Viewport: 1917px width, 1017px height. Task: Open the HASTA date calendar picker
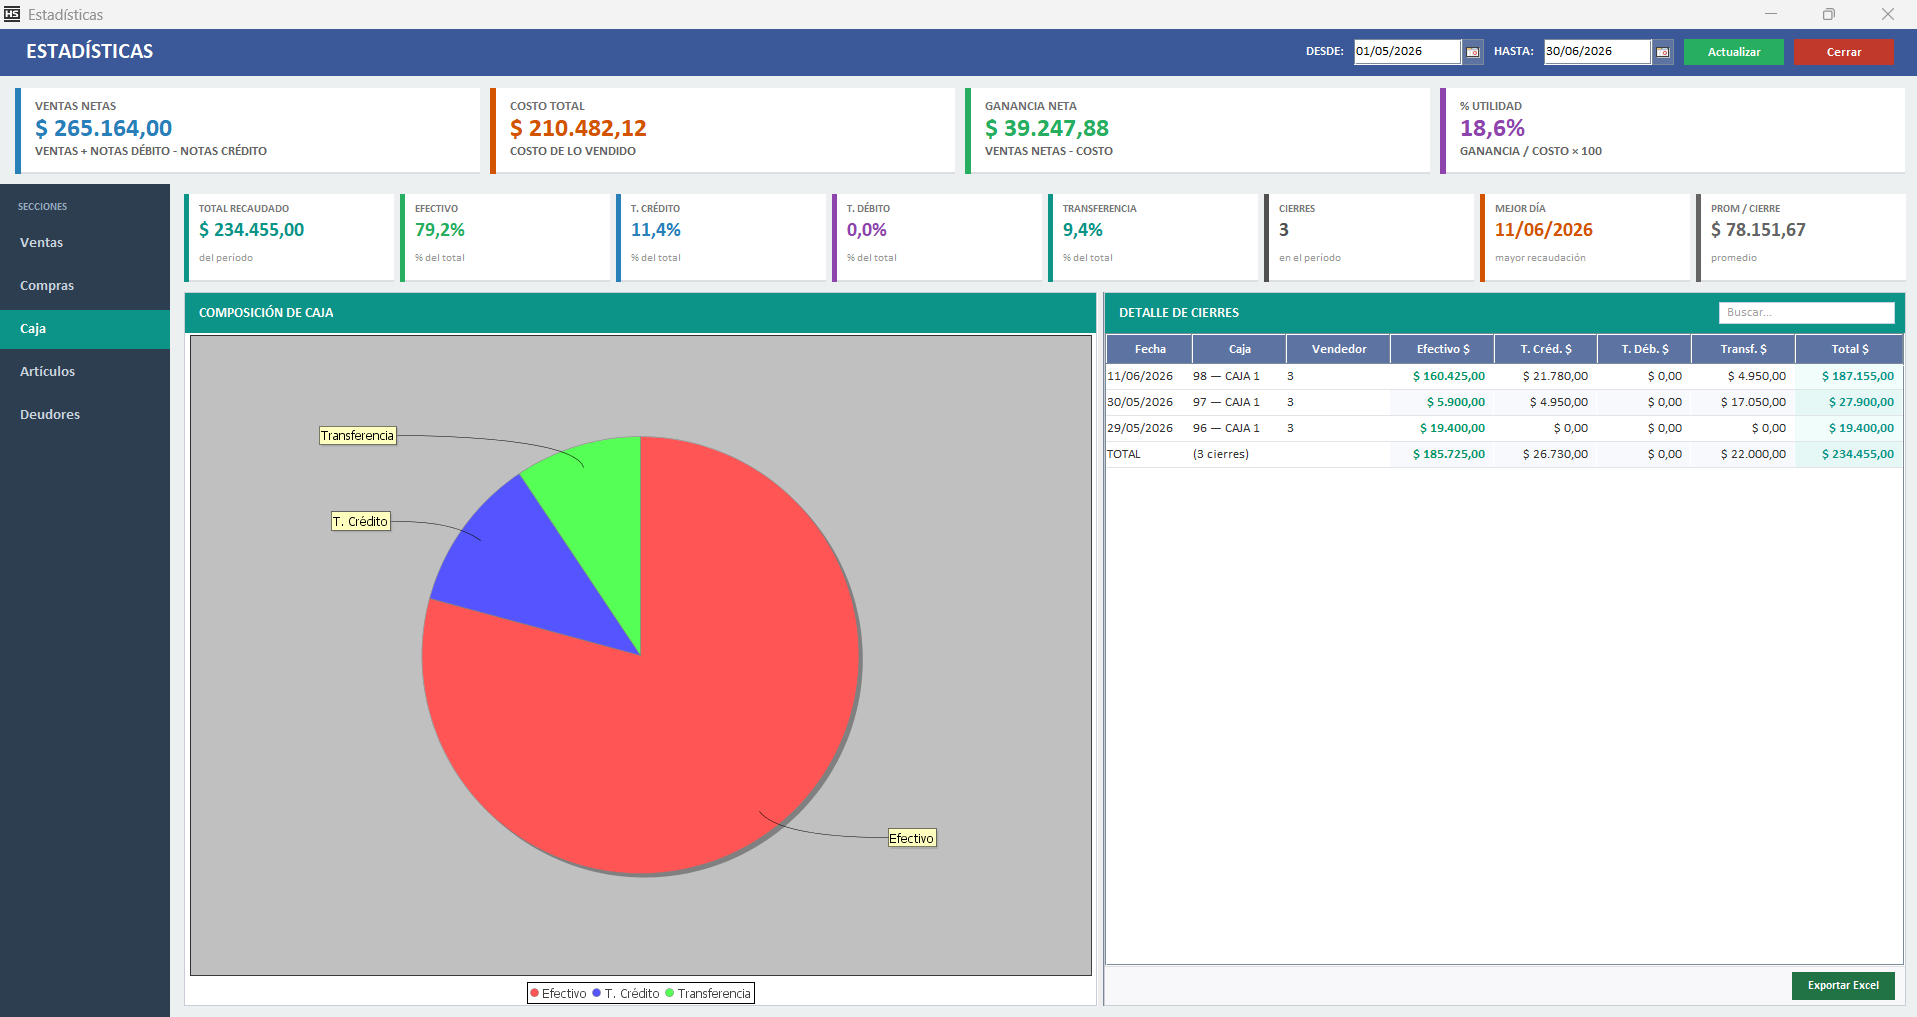1662,52
